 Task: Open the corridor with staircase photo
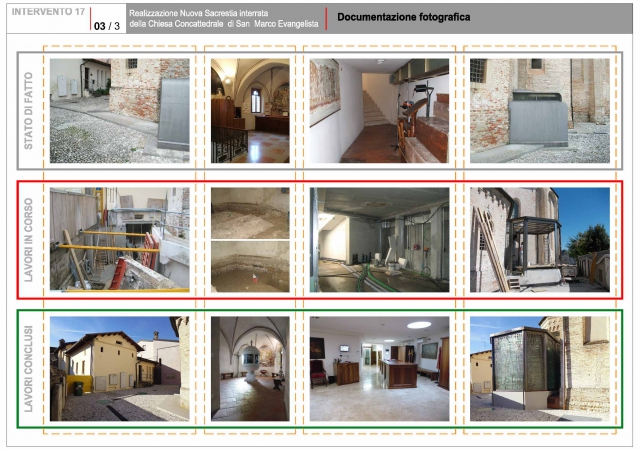pos(379,110)
